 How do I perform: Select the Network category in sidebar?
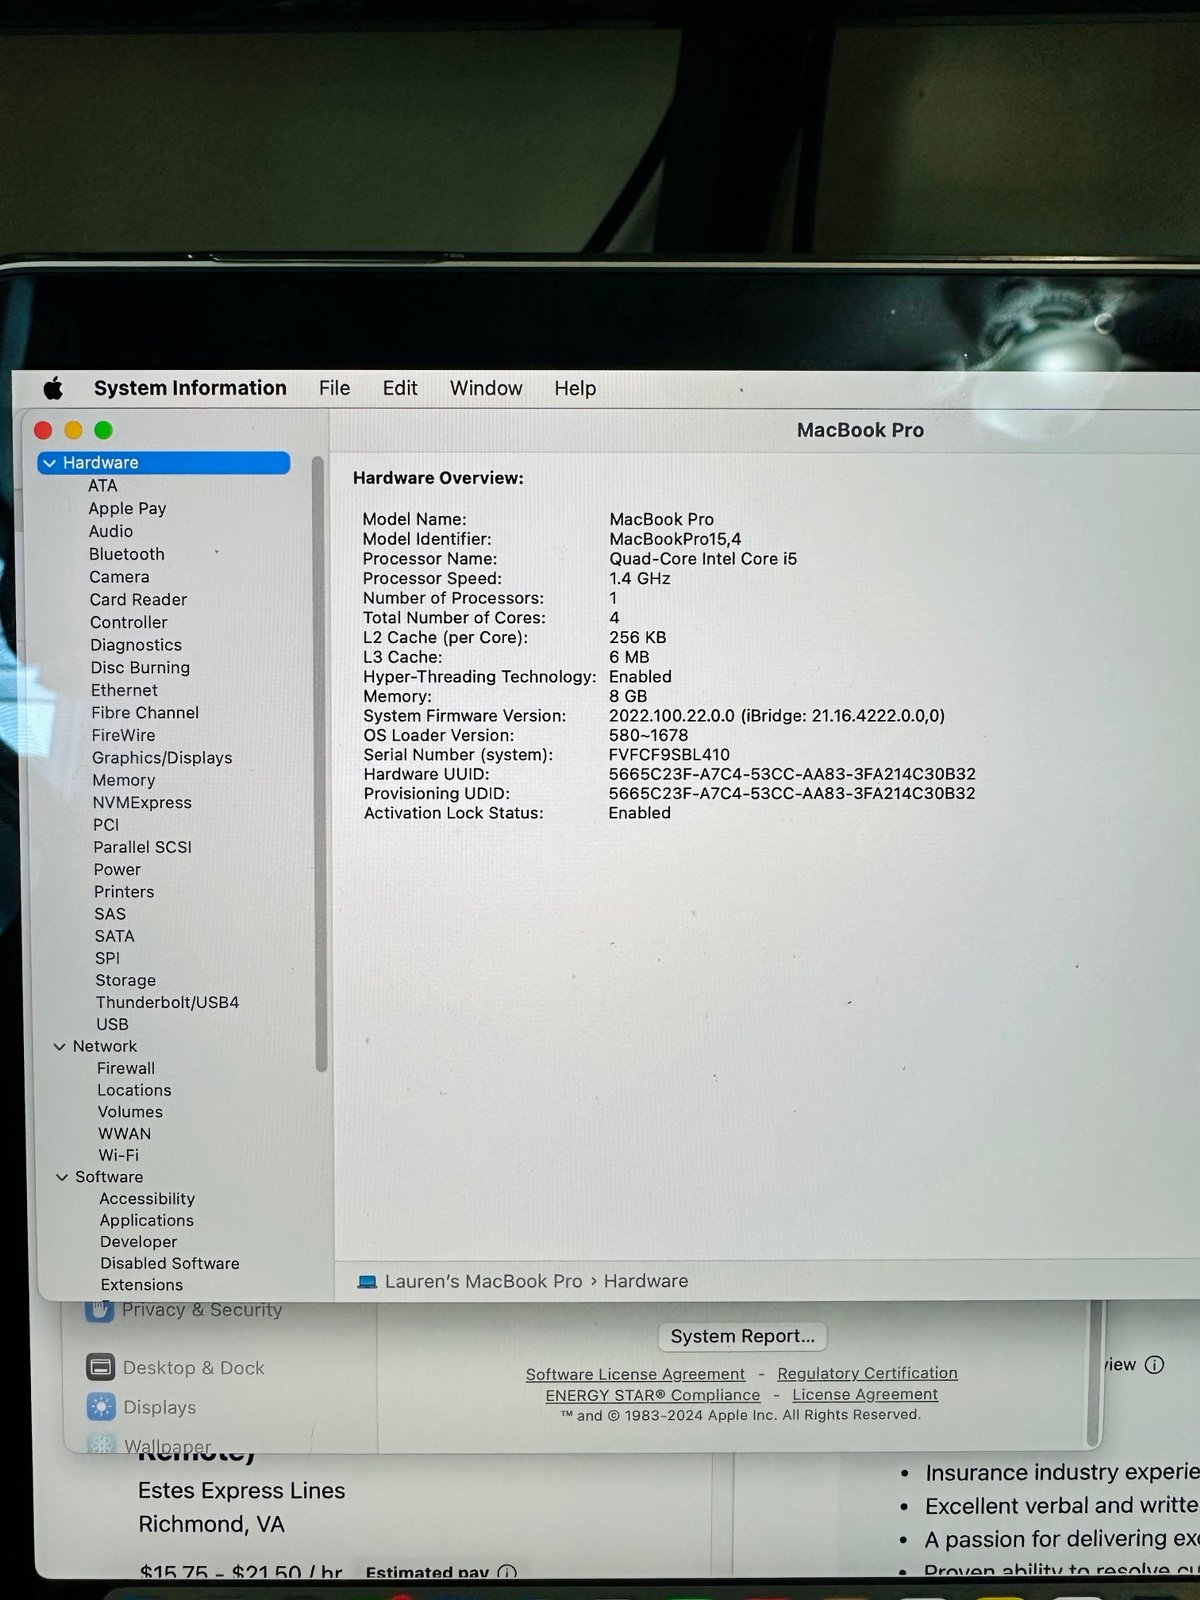105,1046
